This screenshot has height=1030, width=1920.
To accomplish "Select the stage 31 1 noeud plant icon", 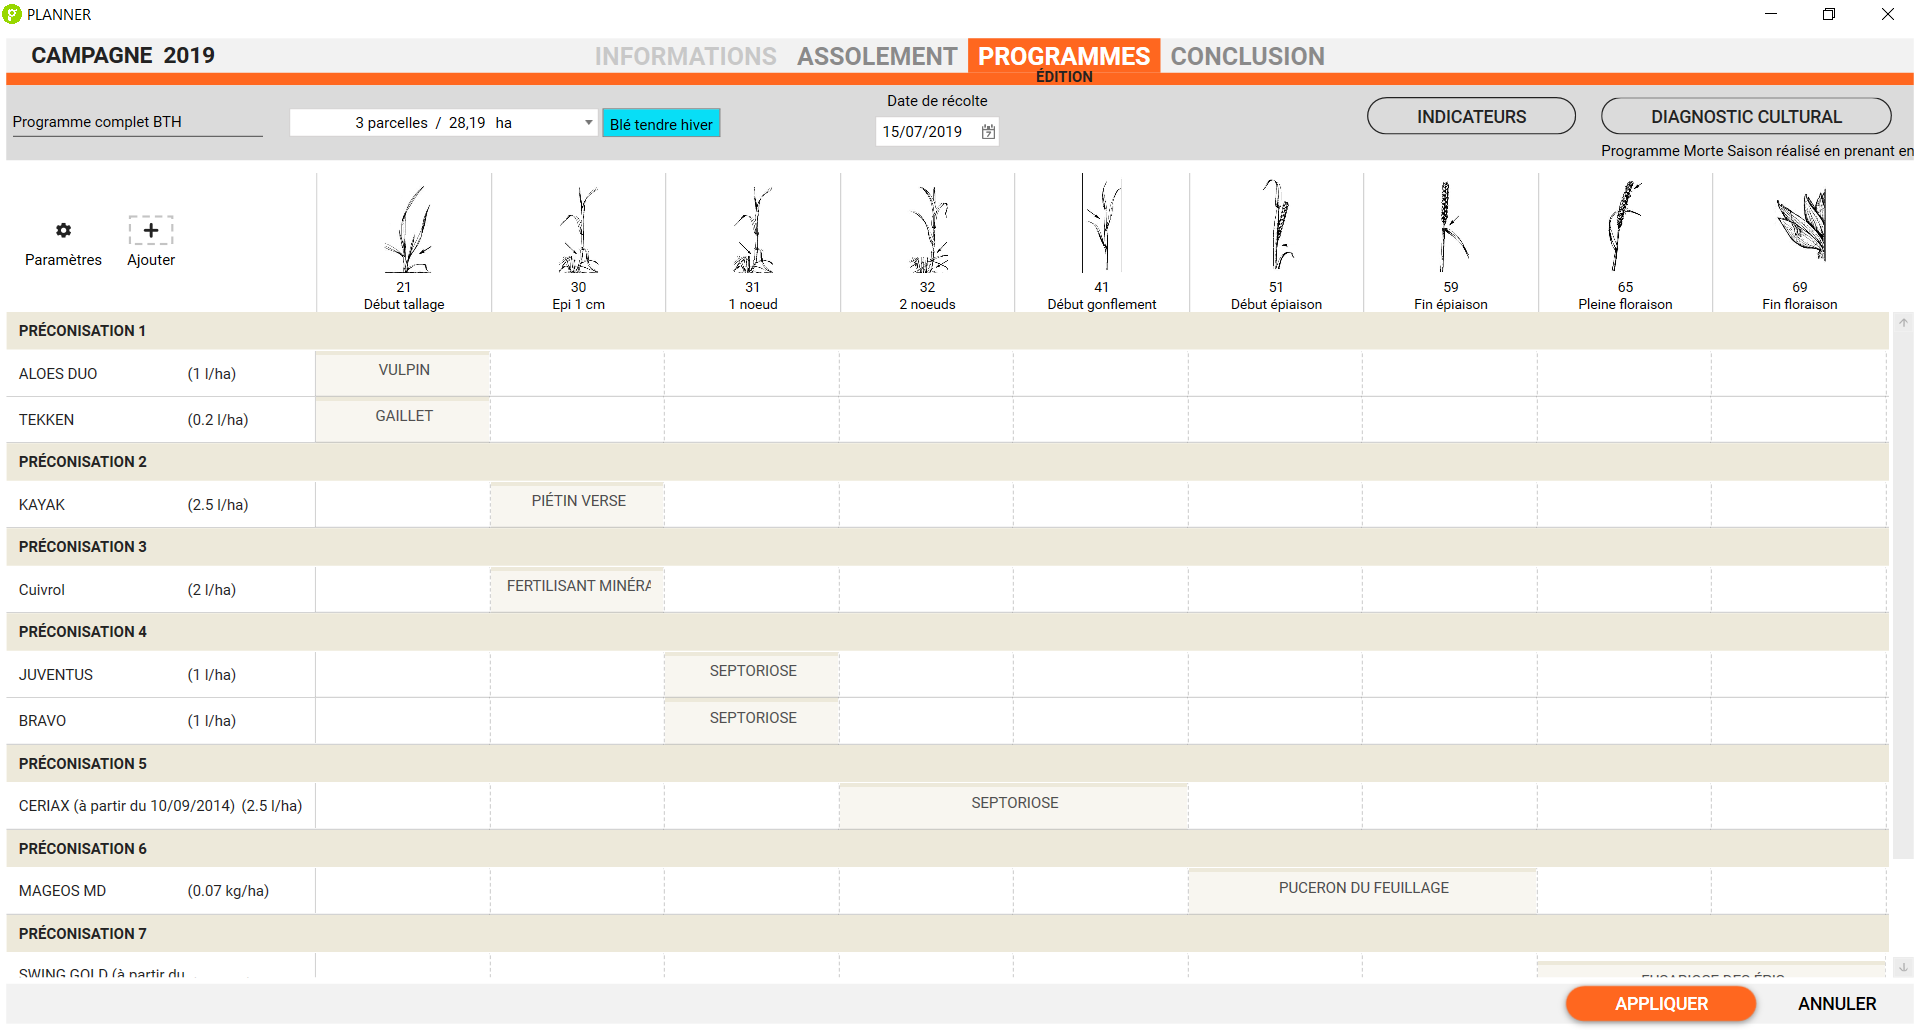I will tap(753, 229).
